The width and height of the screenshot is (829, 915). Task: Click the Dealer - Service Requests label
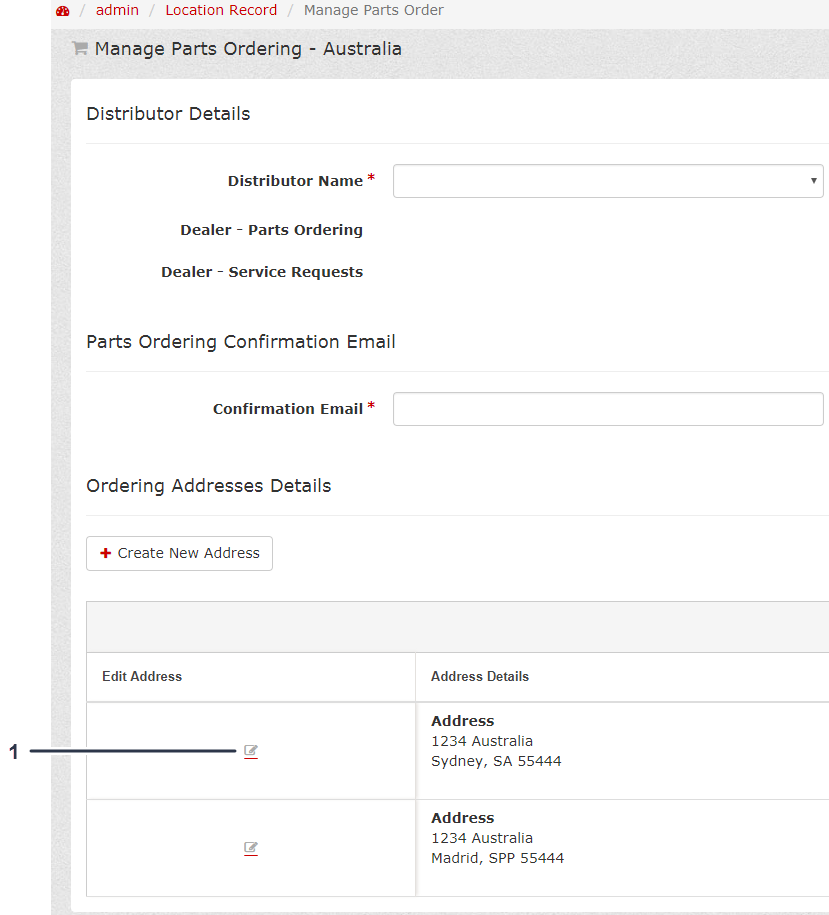coord(262,272)
